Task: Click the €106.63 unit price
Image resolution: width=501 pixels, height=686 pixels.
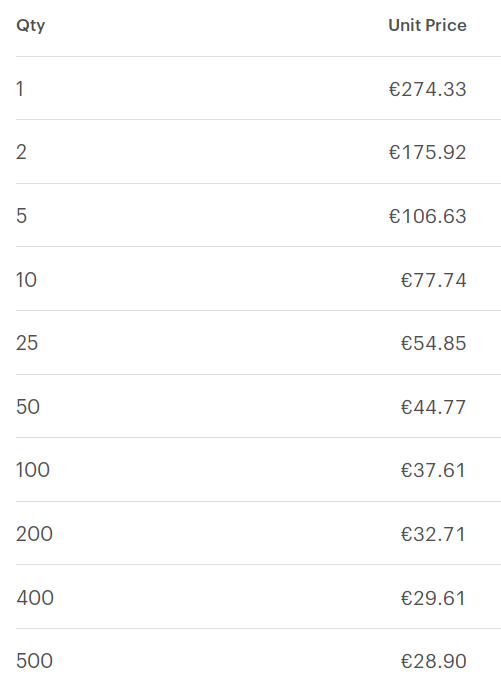Action: (x=427, y=216)
